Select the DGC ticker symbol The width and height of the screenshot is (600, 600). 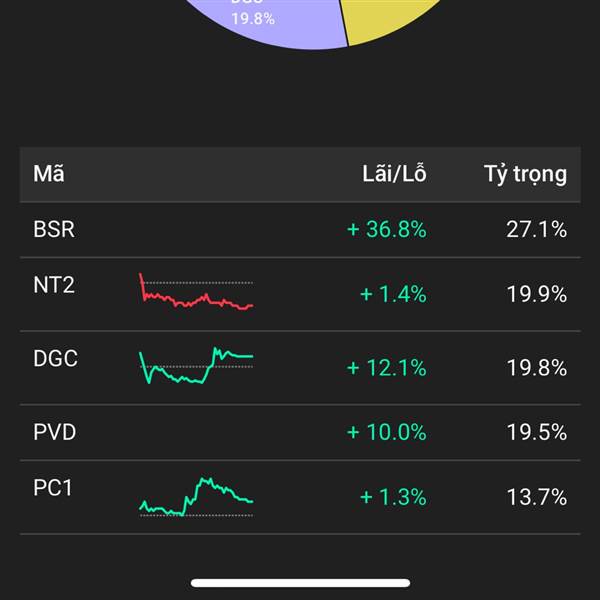[x=55, y=358]
